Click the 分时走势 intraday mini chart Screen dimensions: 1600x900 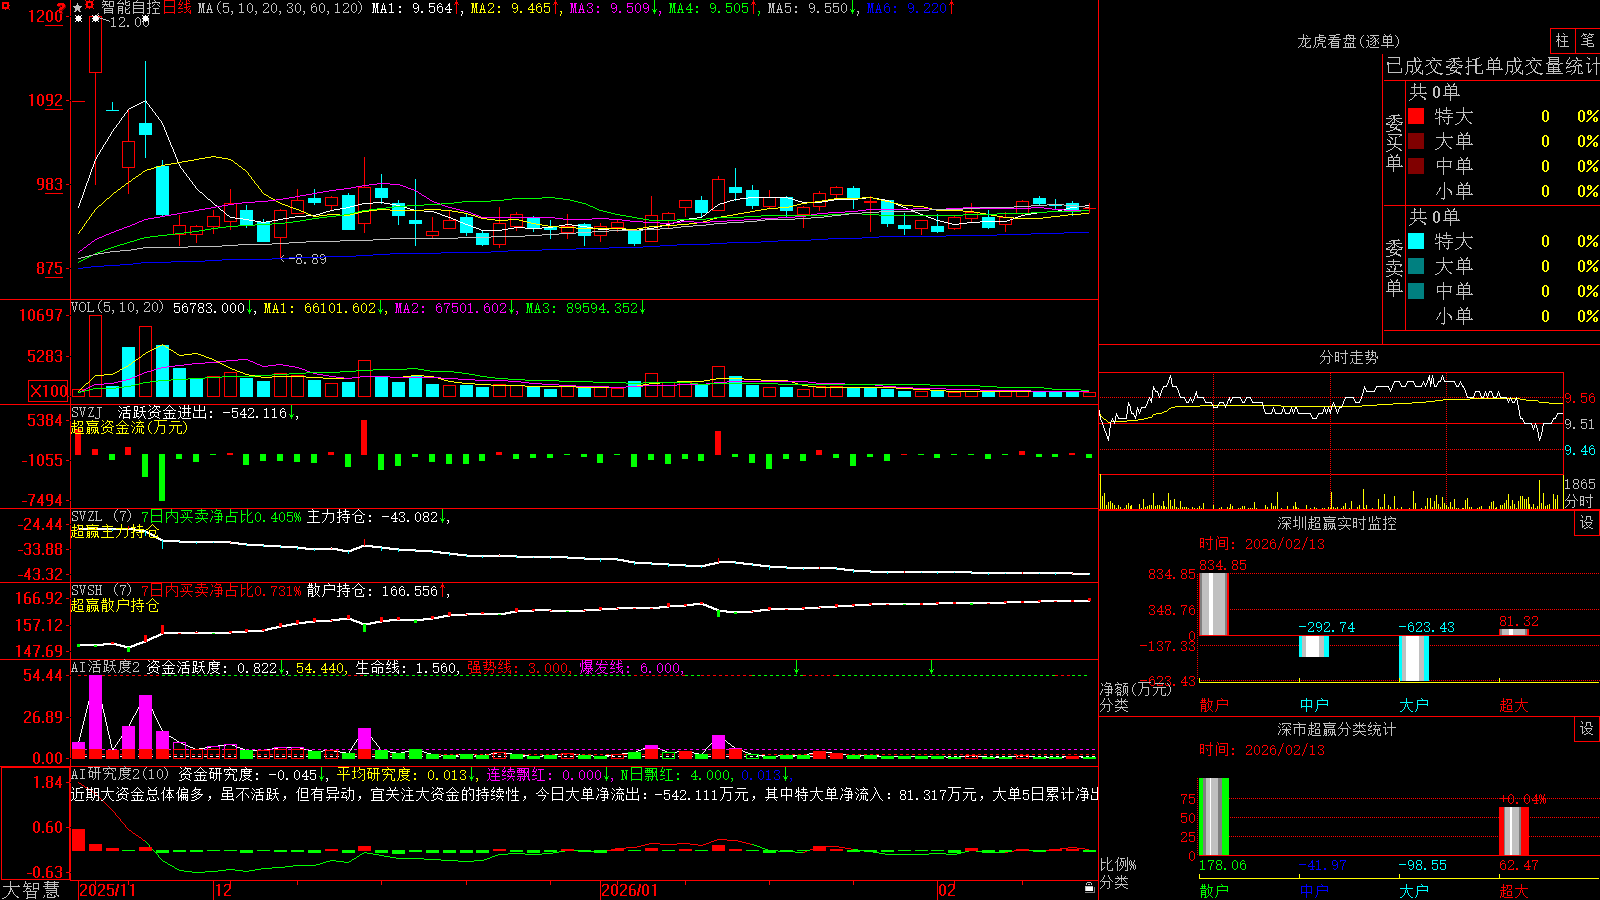click(x=1331, y=440)
